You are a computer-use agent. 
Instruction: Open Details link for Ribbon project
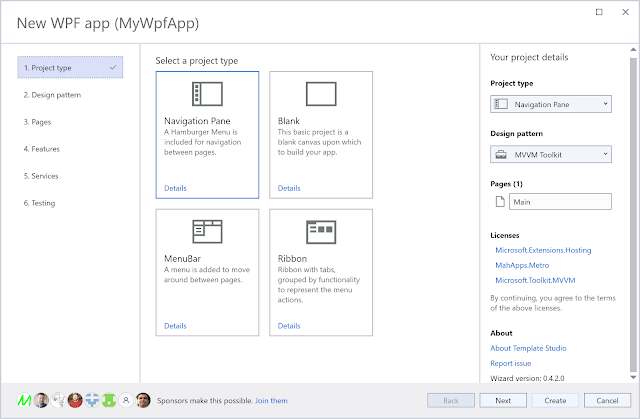pos(289,326)
